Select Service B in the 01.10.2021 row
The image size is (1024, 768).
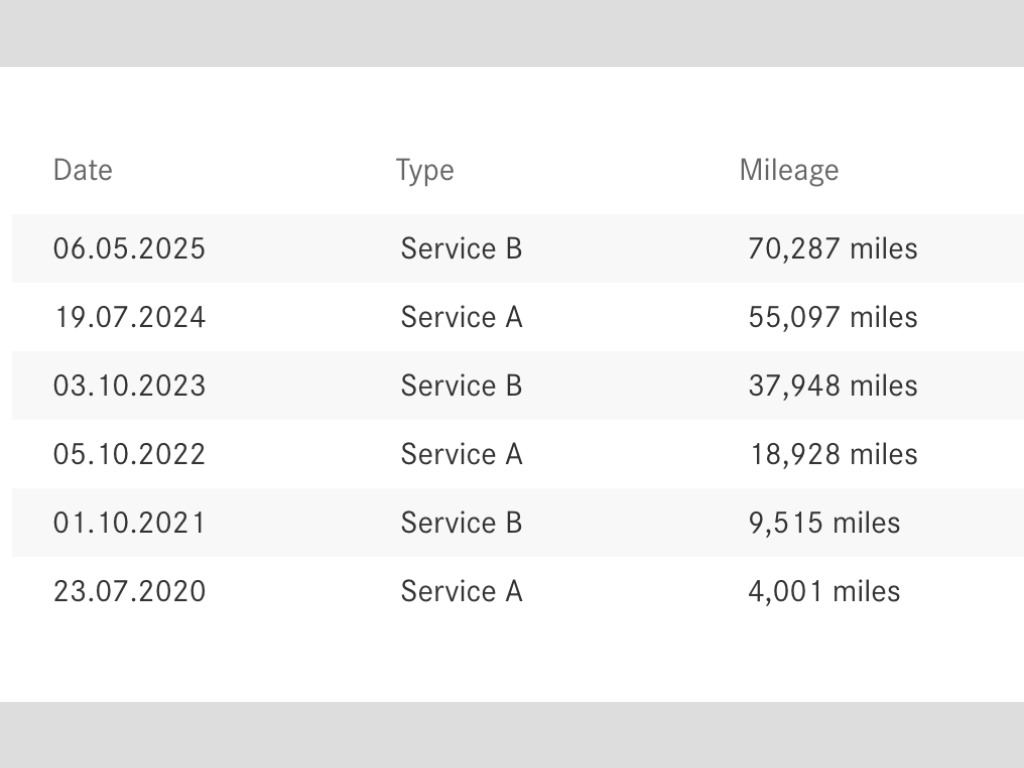click(x=461, y=522)
